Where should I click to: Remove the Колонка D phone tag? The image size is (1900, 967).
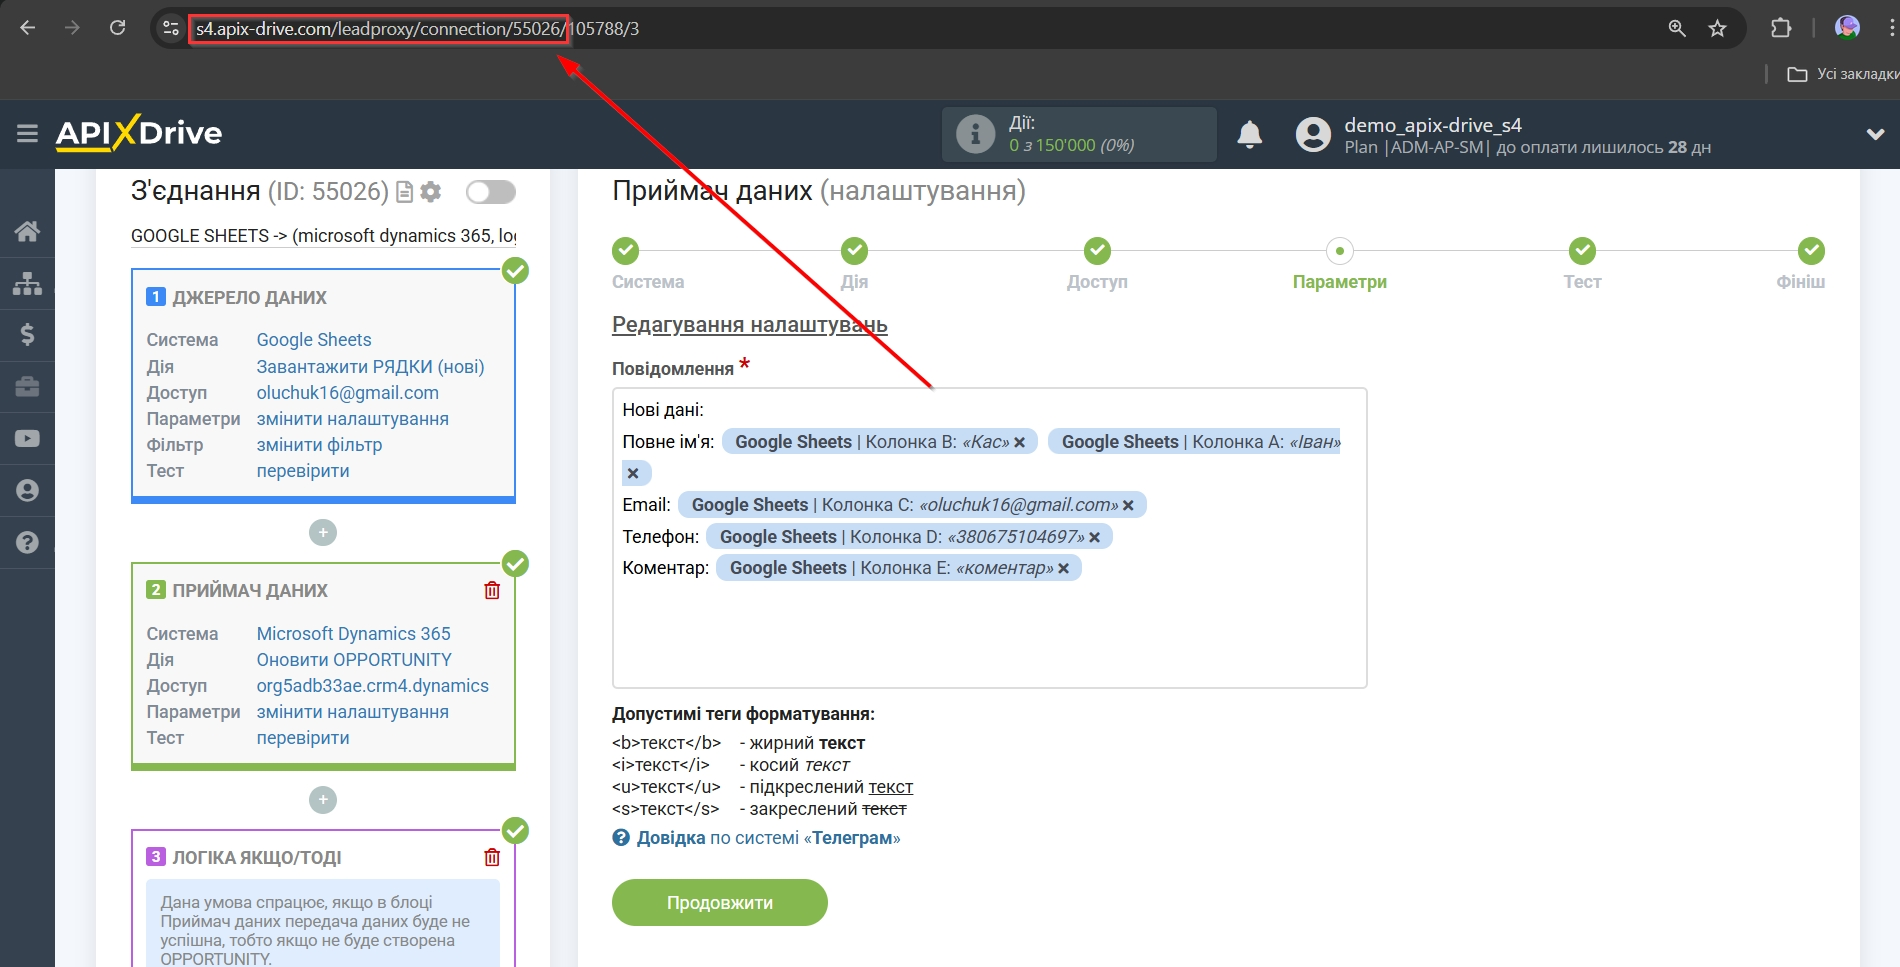coord(1094,537)
